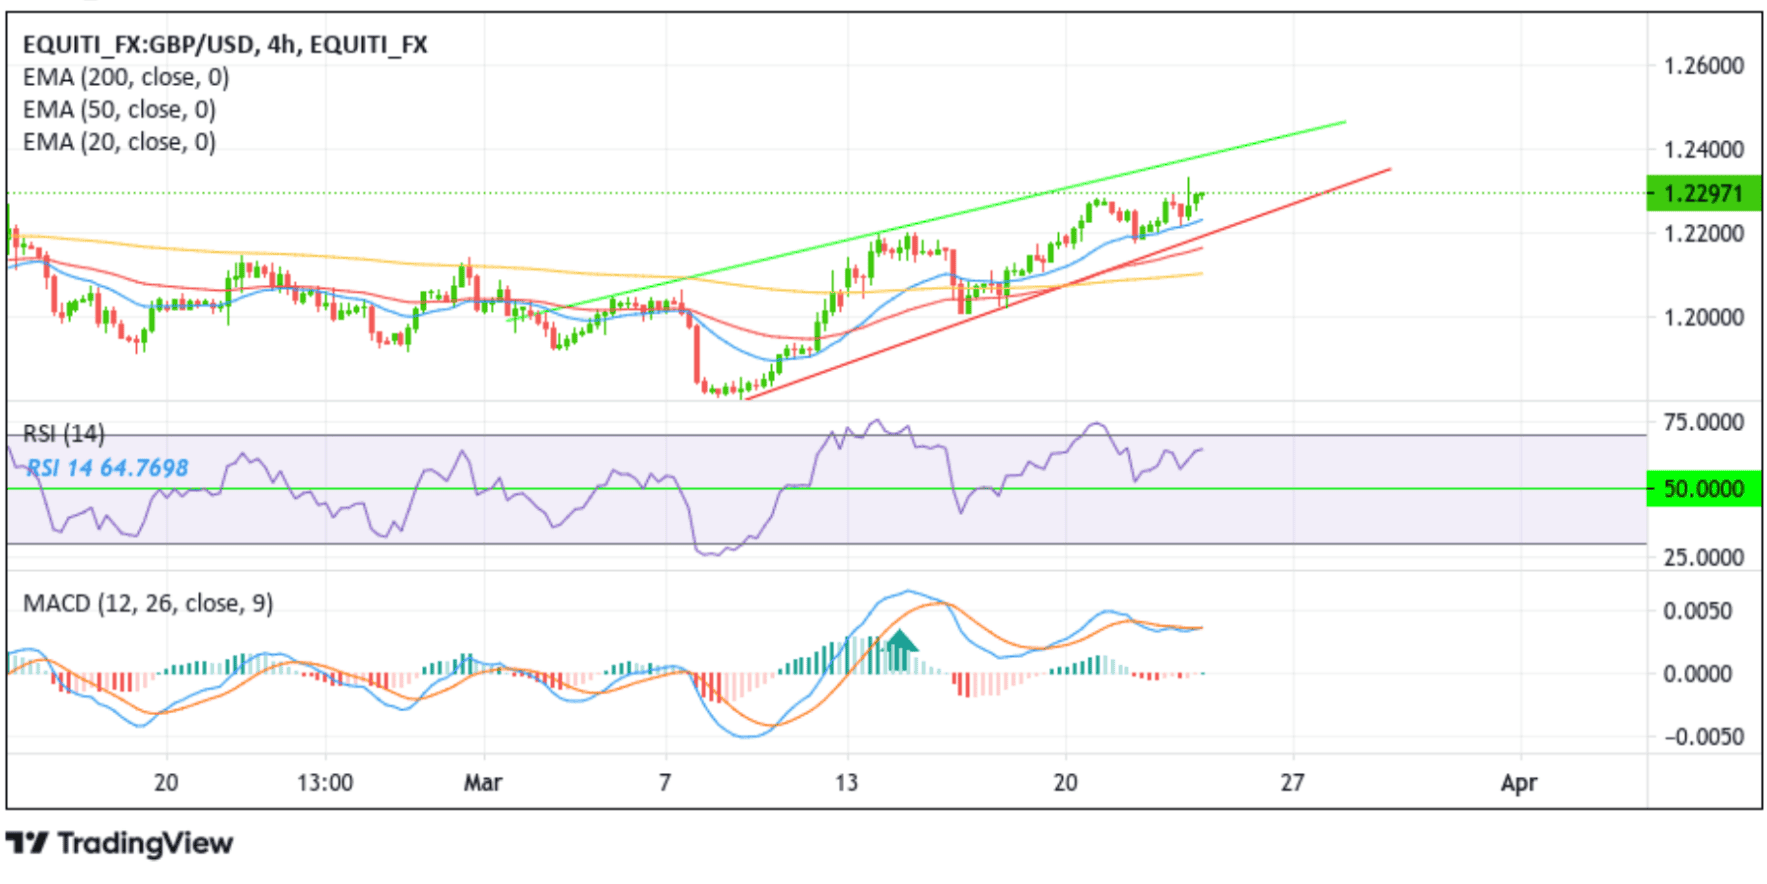Click the Apr date label on time axis
The height and width of the screenshot is (884, 1767).
[x=1518, y=783]
